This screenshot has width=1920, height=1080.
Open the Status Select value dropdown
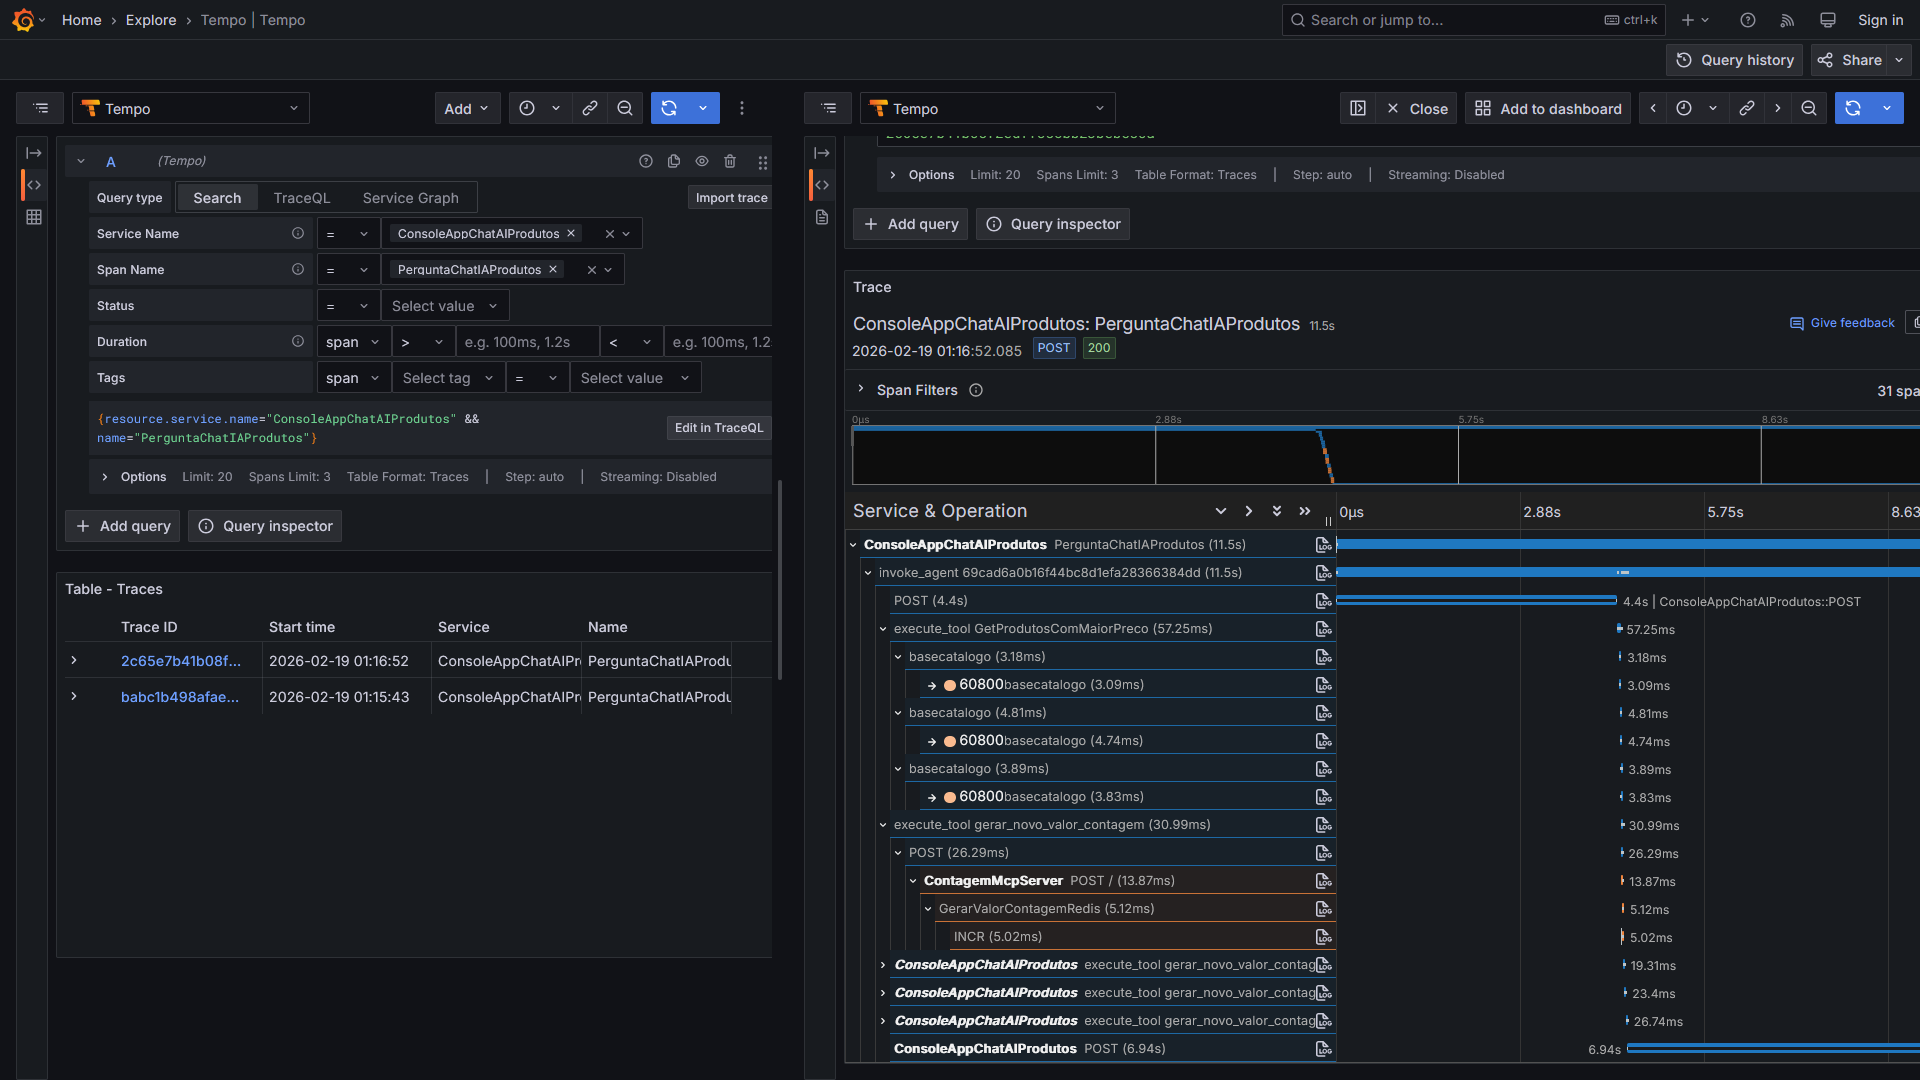(x=445, y=306)
